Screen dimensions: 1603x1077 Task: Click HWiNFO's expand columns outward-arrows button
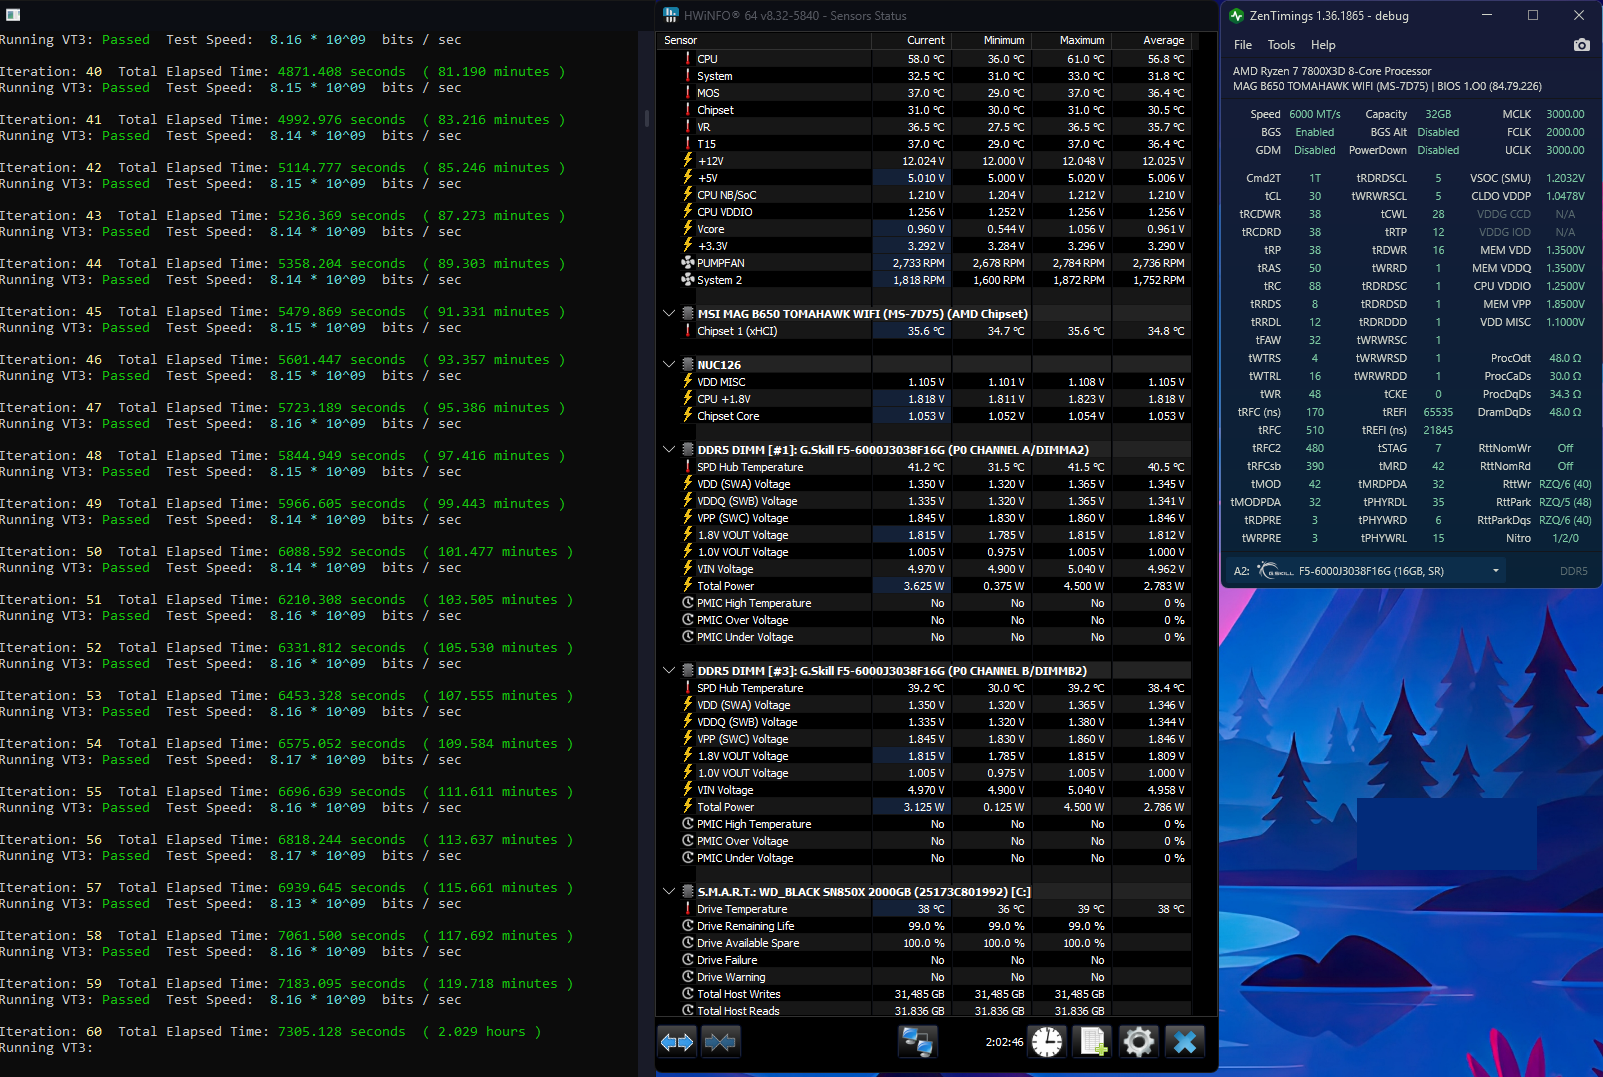click(677, 1042)
